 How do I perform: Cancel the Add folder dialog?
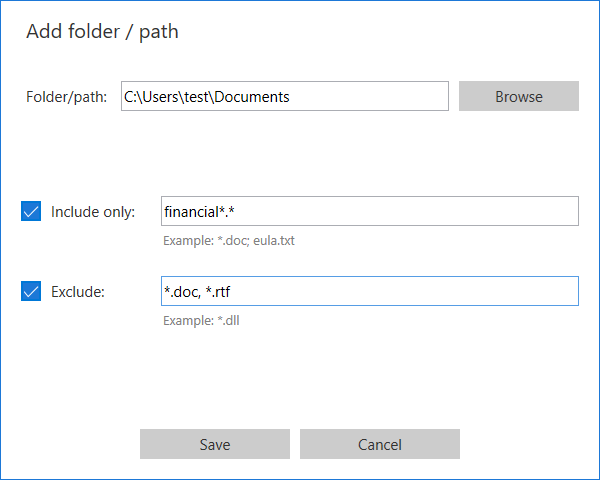click(380, 444)
